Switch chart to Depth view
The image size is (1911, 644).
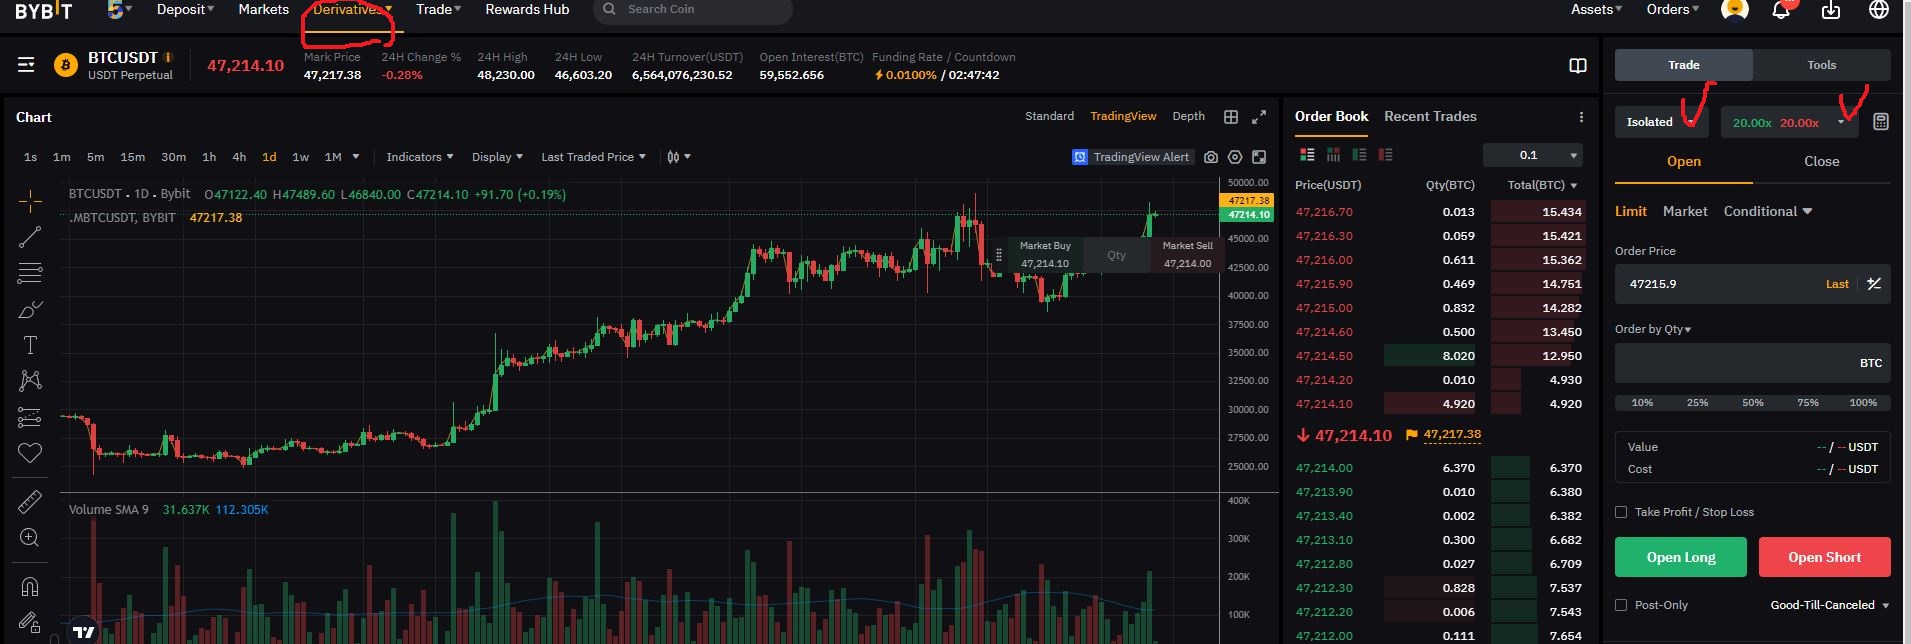click(1188, 116)
